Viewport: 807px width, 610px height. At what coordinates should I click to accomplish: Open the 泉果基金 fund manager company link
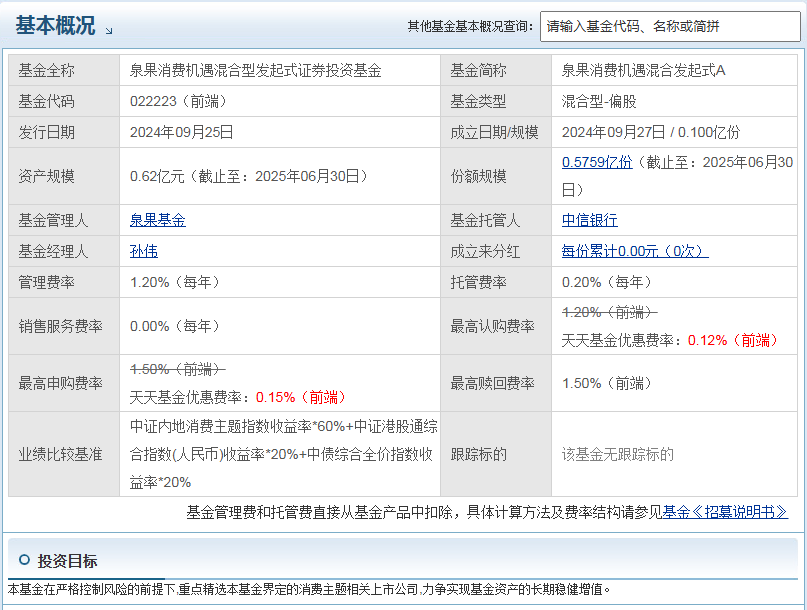coord(157,220)
